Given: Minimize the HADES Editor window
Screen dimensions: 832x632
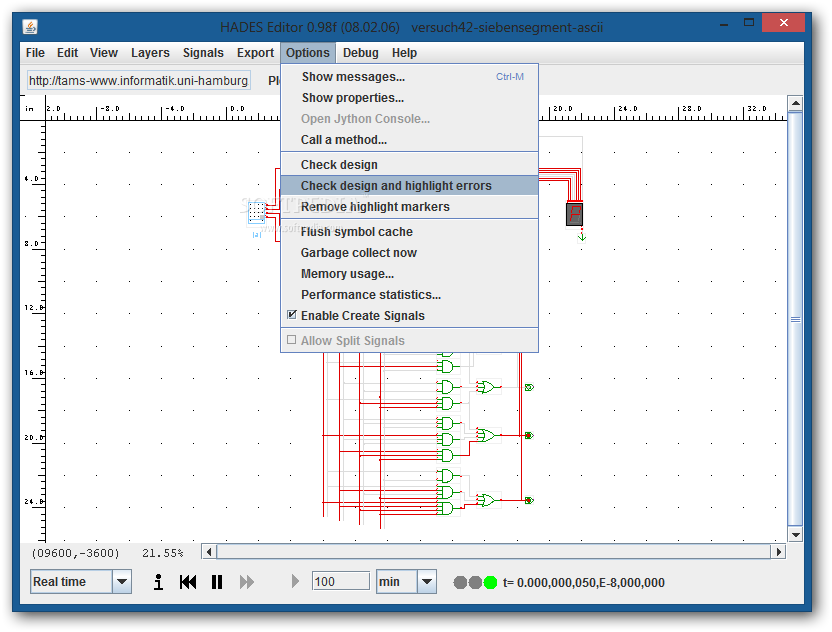Looking at the screenshot, I should (724, 24).
